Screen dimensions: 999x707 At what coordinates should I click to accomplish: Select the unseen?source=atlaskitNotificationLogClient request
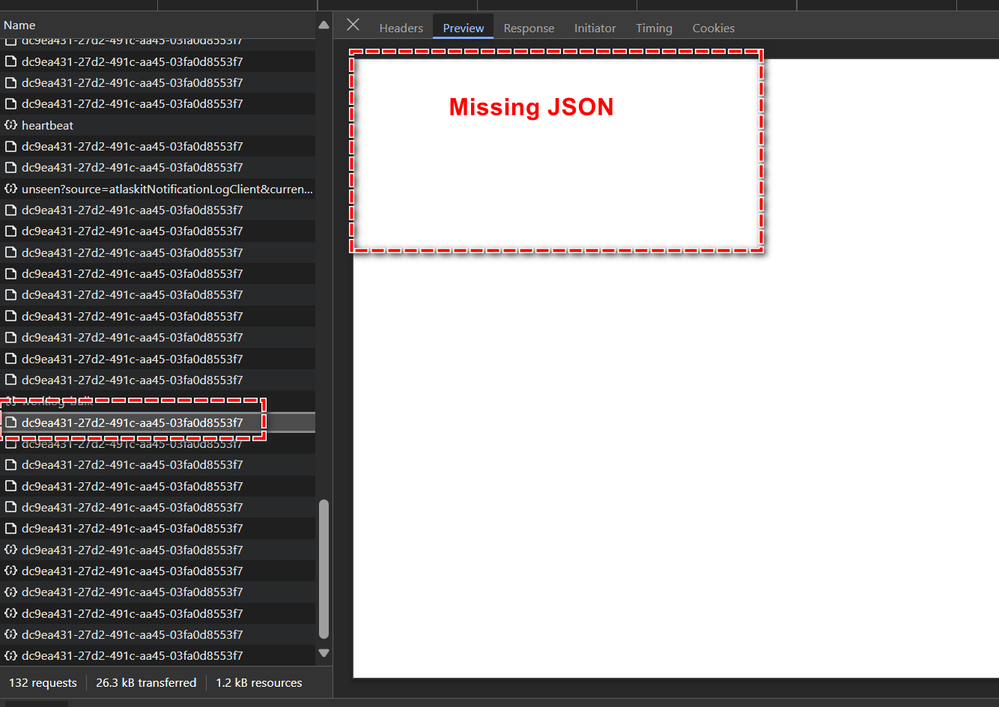click(x=160, y=188)
